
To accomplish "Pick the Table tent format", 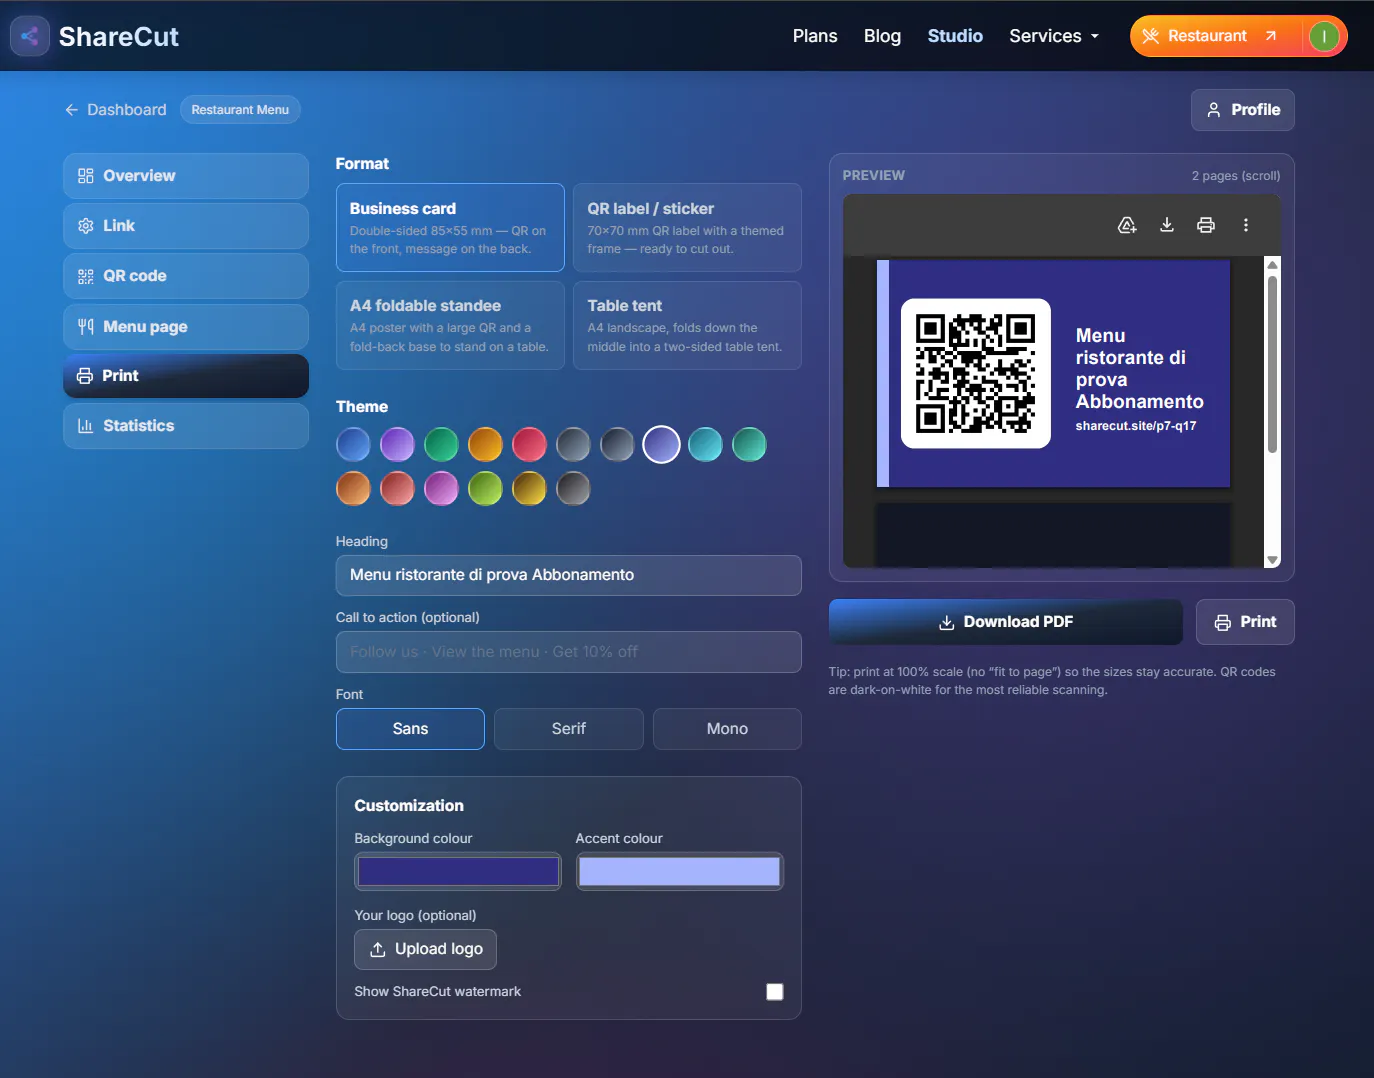I will 688,326.
